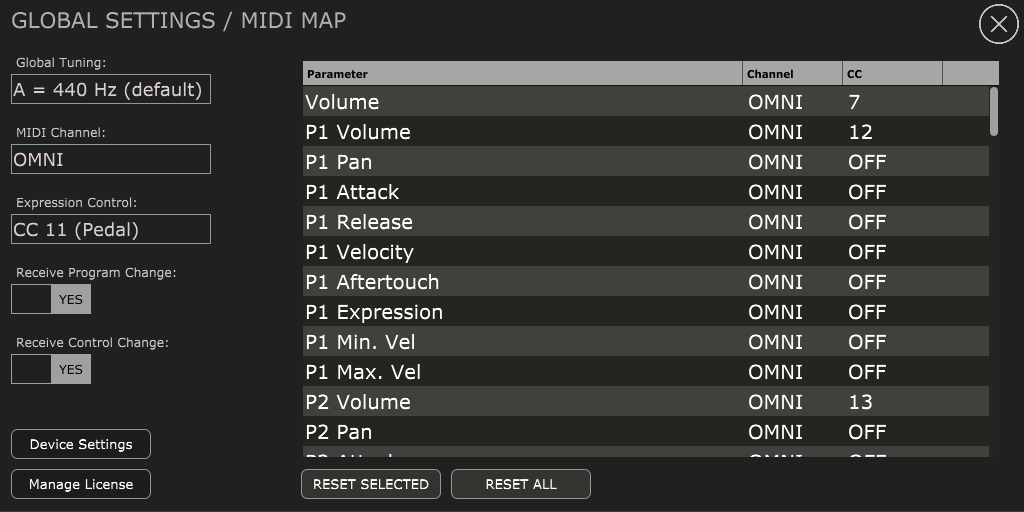
Task: Sort by the Channel column header
Action: [x=793, y=74]
